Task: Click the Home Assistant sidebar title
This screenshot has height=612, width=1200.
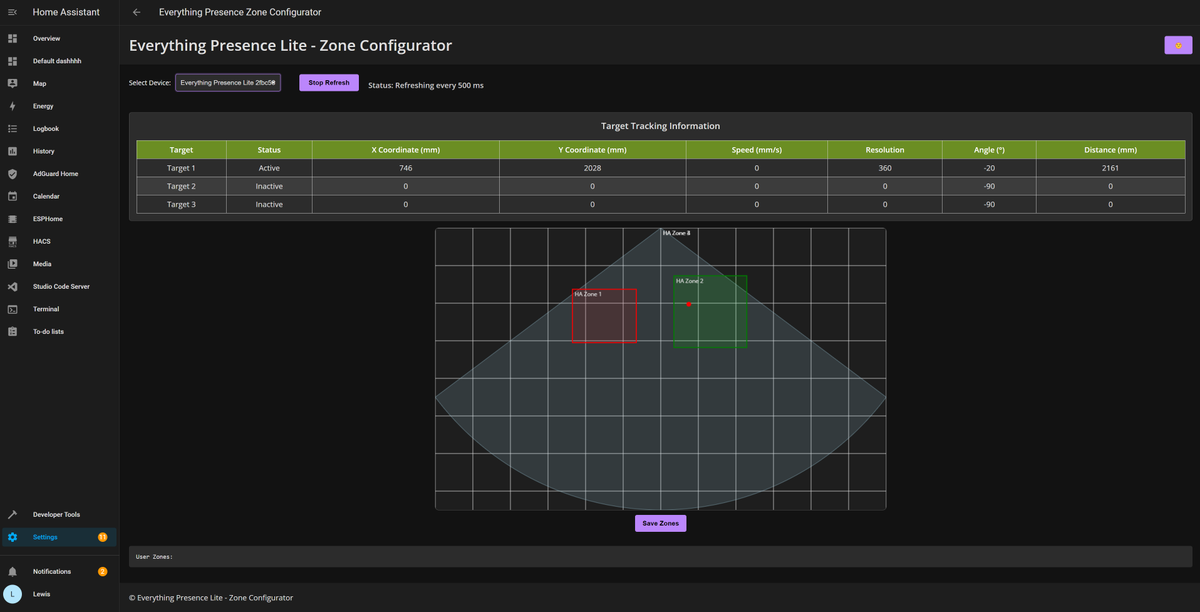Action: pyautogui.click(x=66, y=12)
